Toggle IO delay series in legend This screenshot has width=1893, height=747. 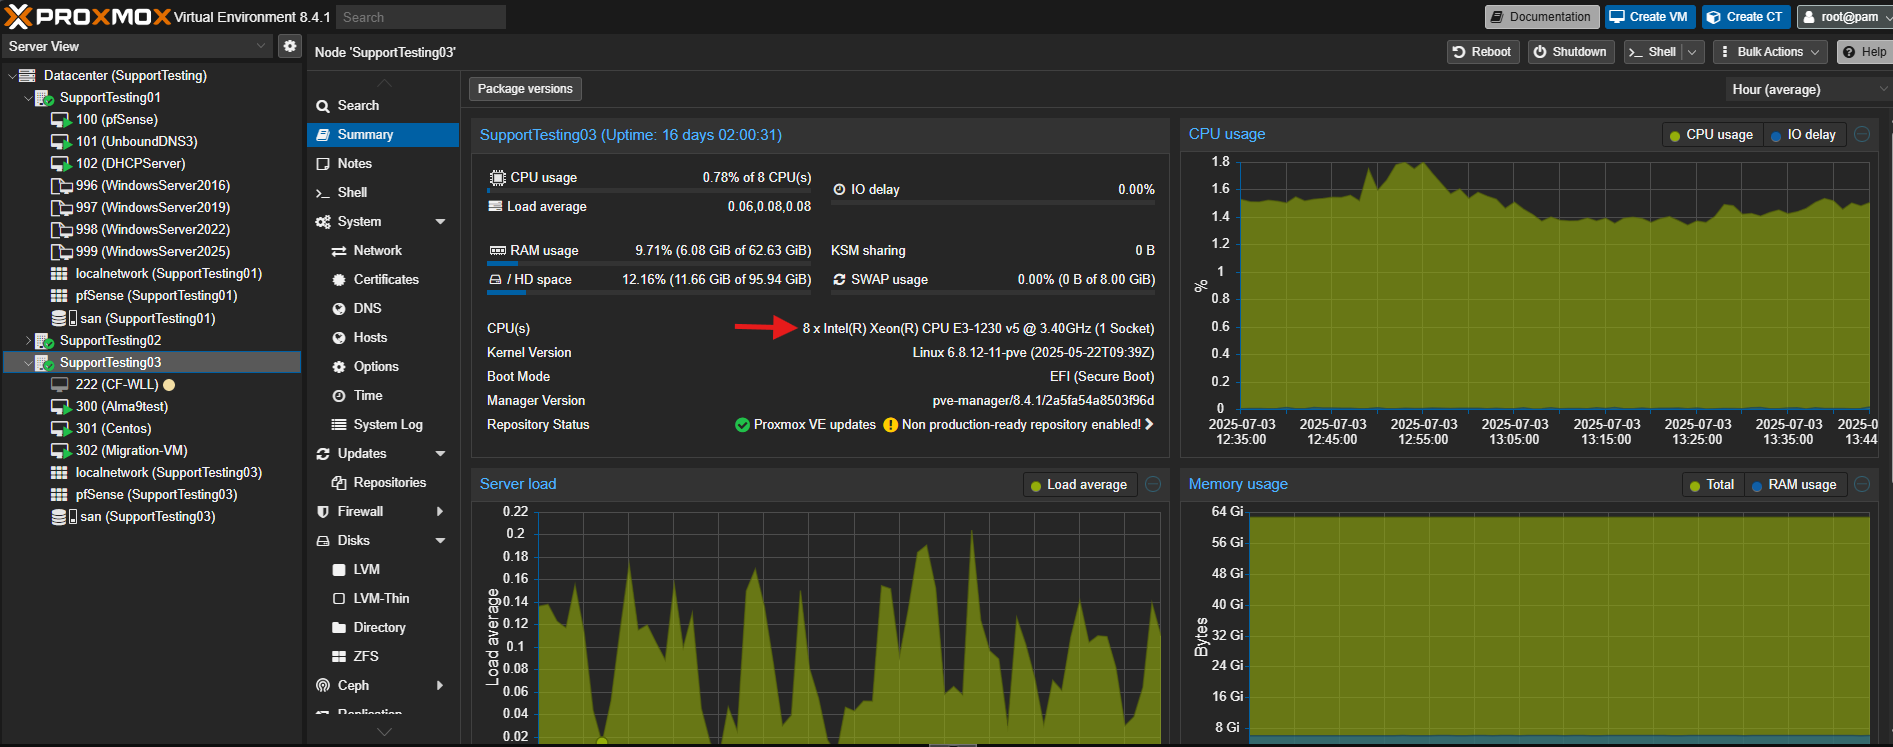[x=1803, y=135]
